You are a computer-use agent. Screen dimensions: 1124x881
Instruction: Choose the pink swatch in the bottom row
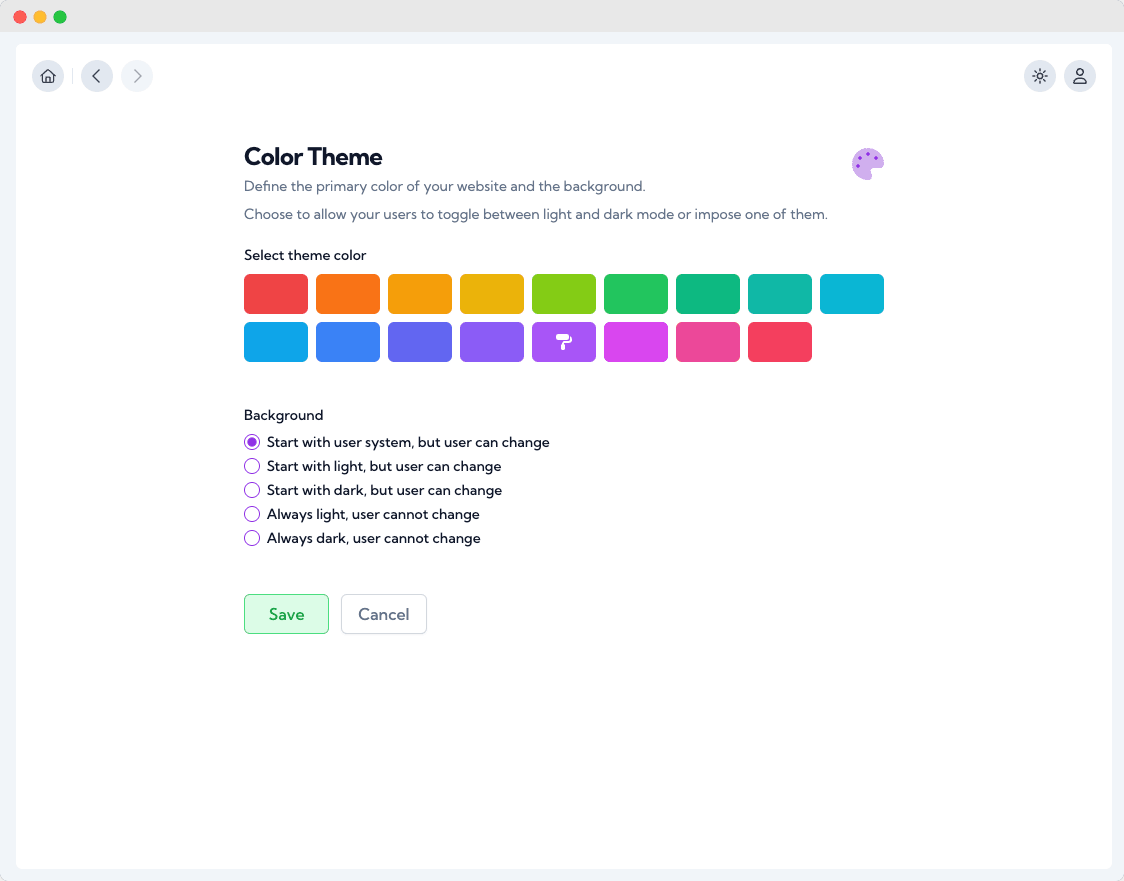[708, 342]
